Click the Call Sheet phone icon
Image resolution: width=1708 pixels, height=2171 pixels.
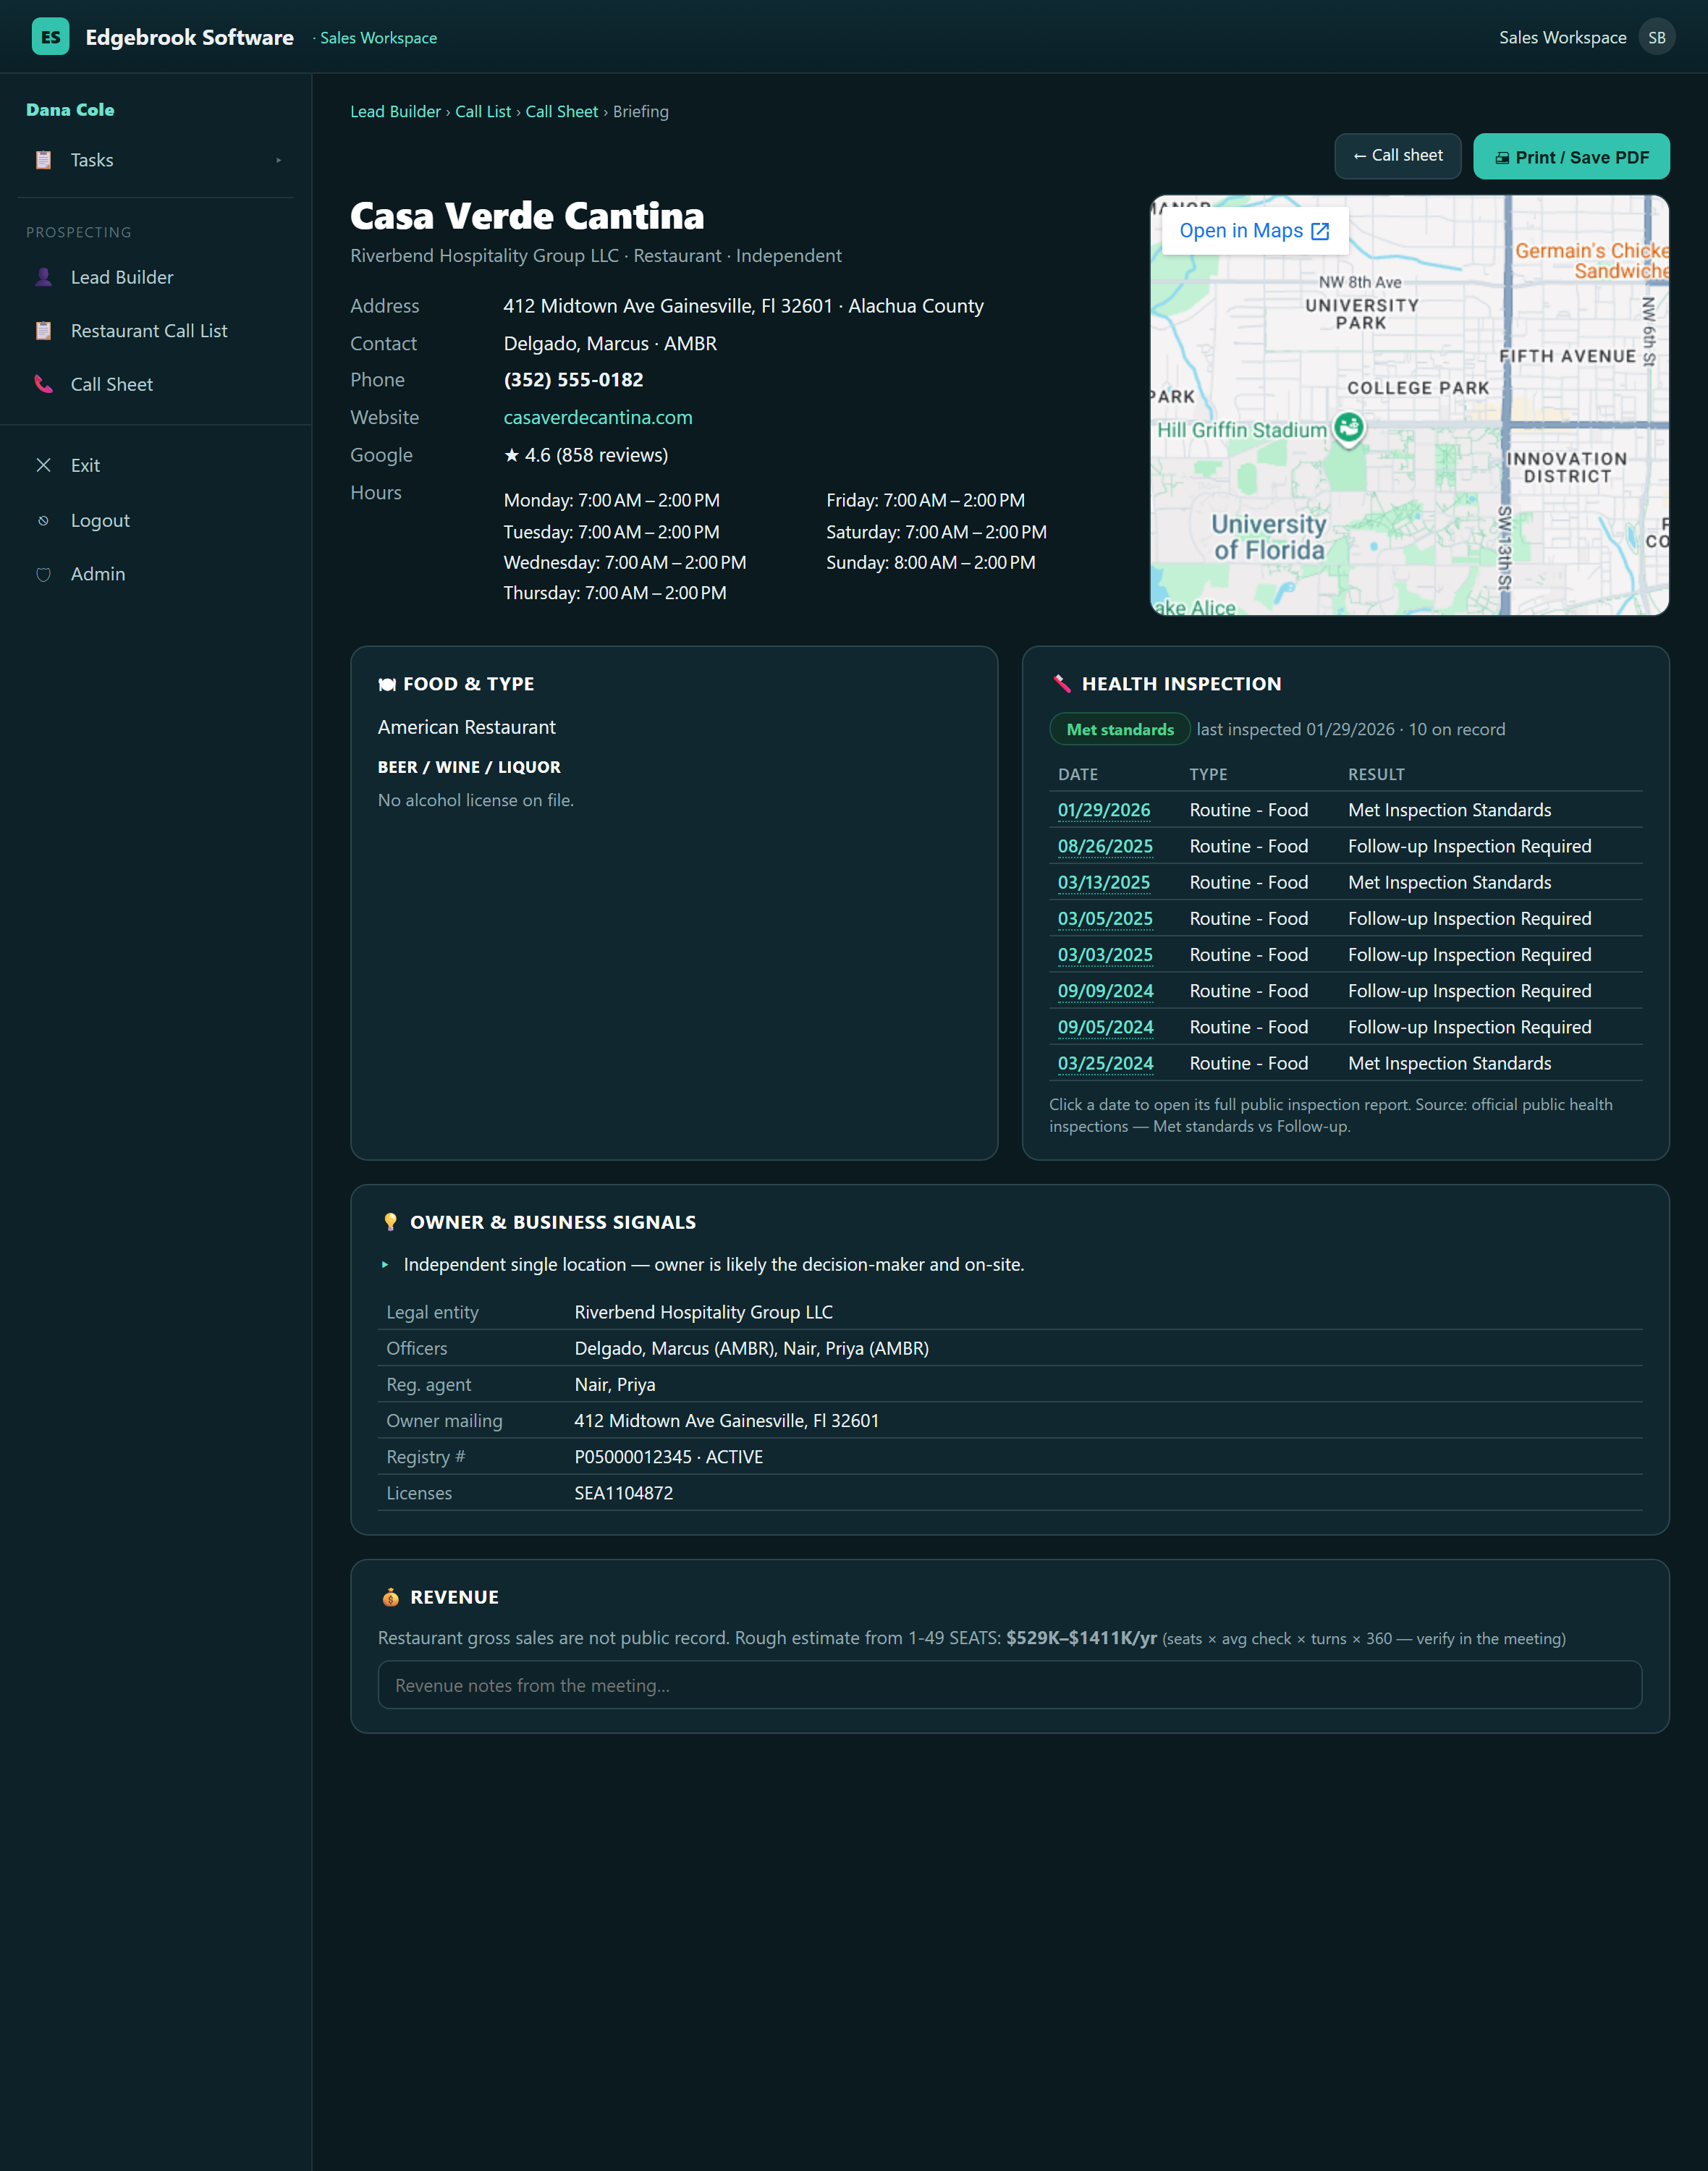click(43, 384)
